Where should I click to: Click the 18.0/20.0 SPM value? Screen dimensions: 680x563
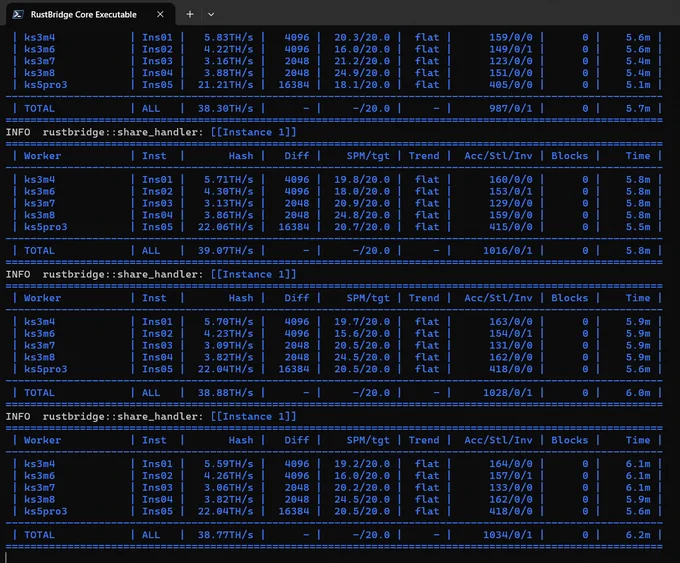tap(362, 191)
